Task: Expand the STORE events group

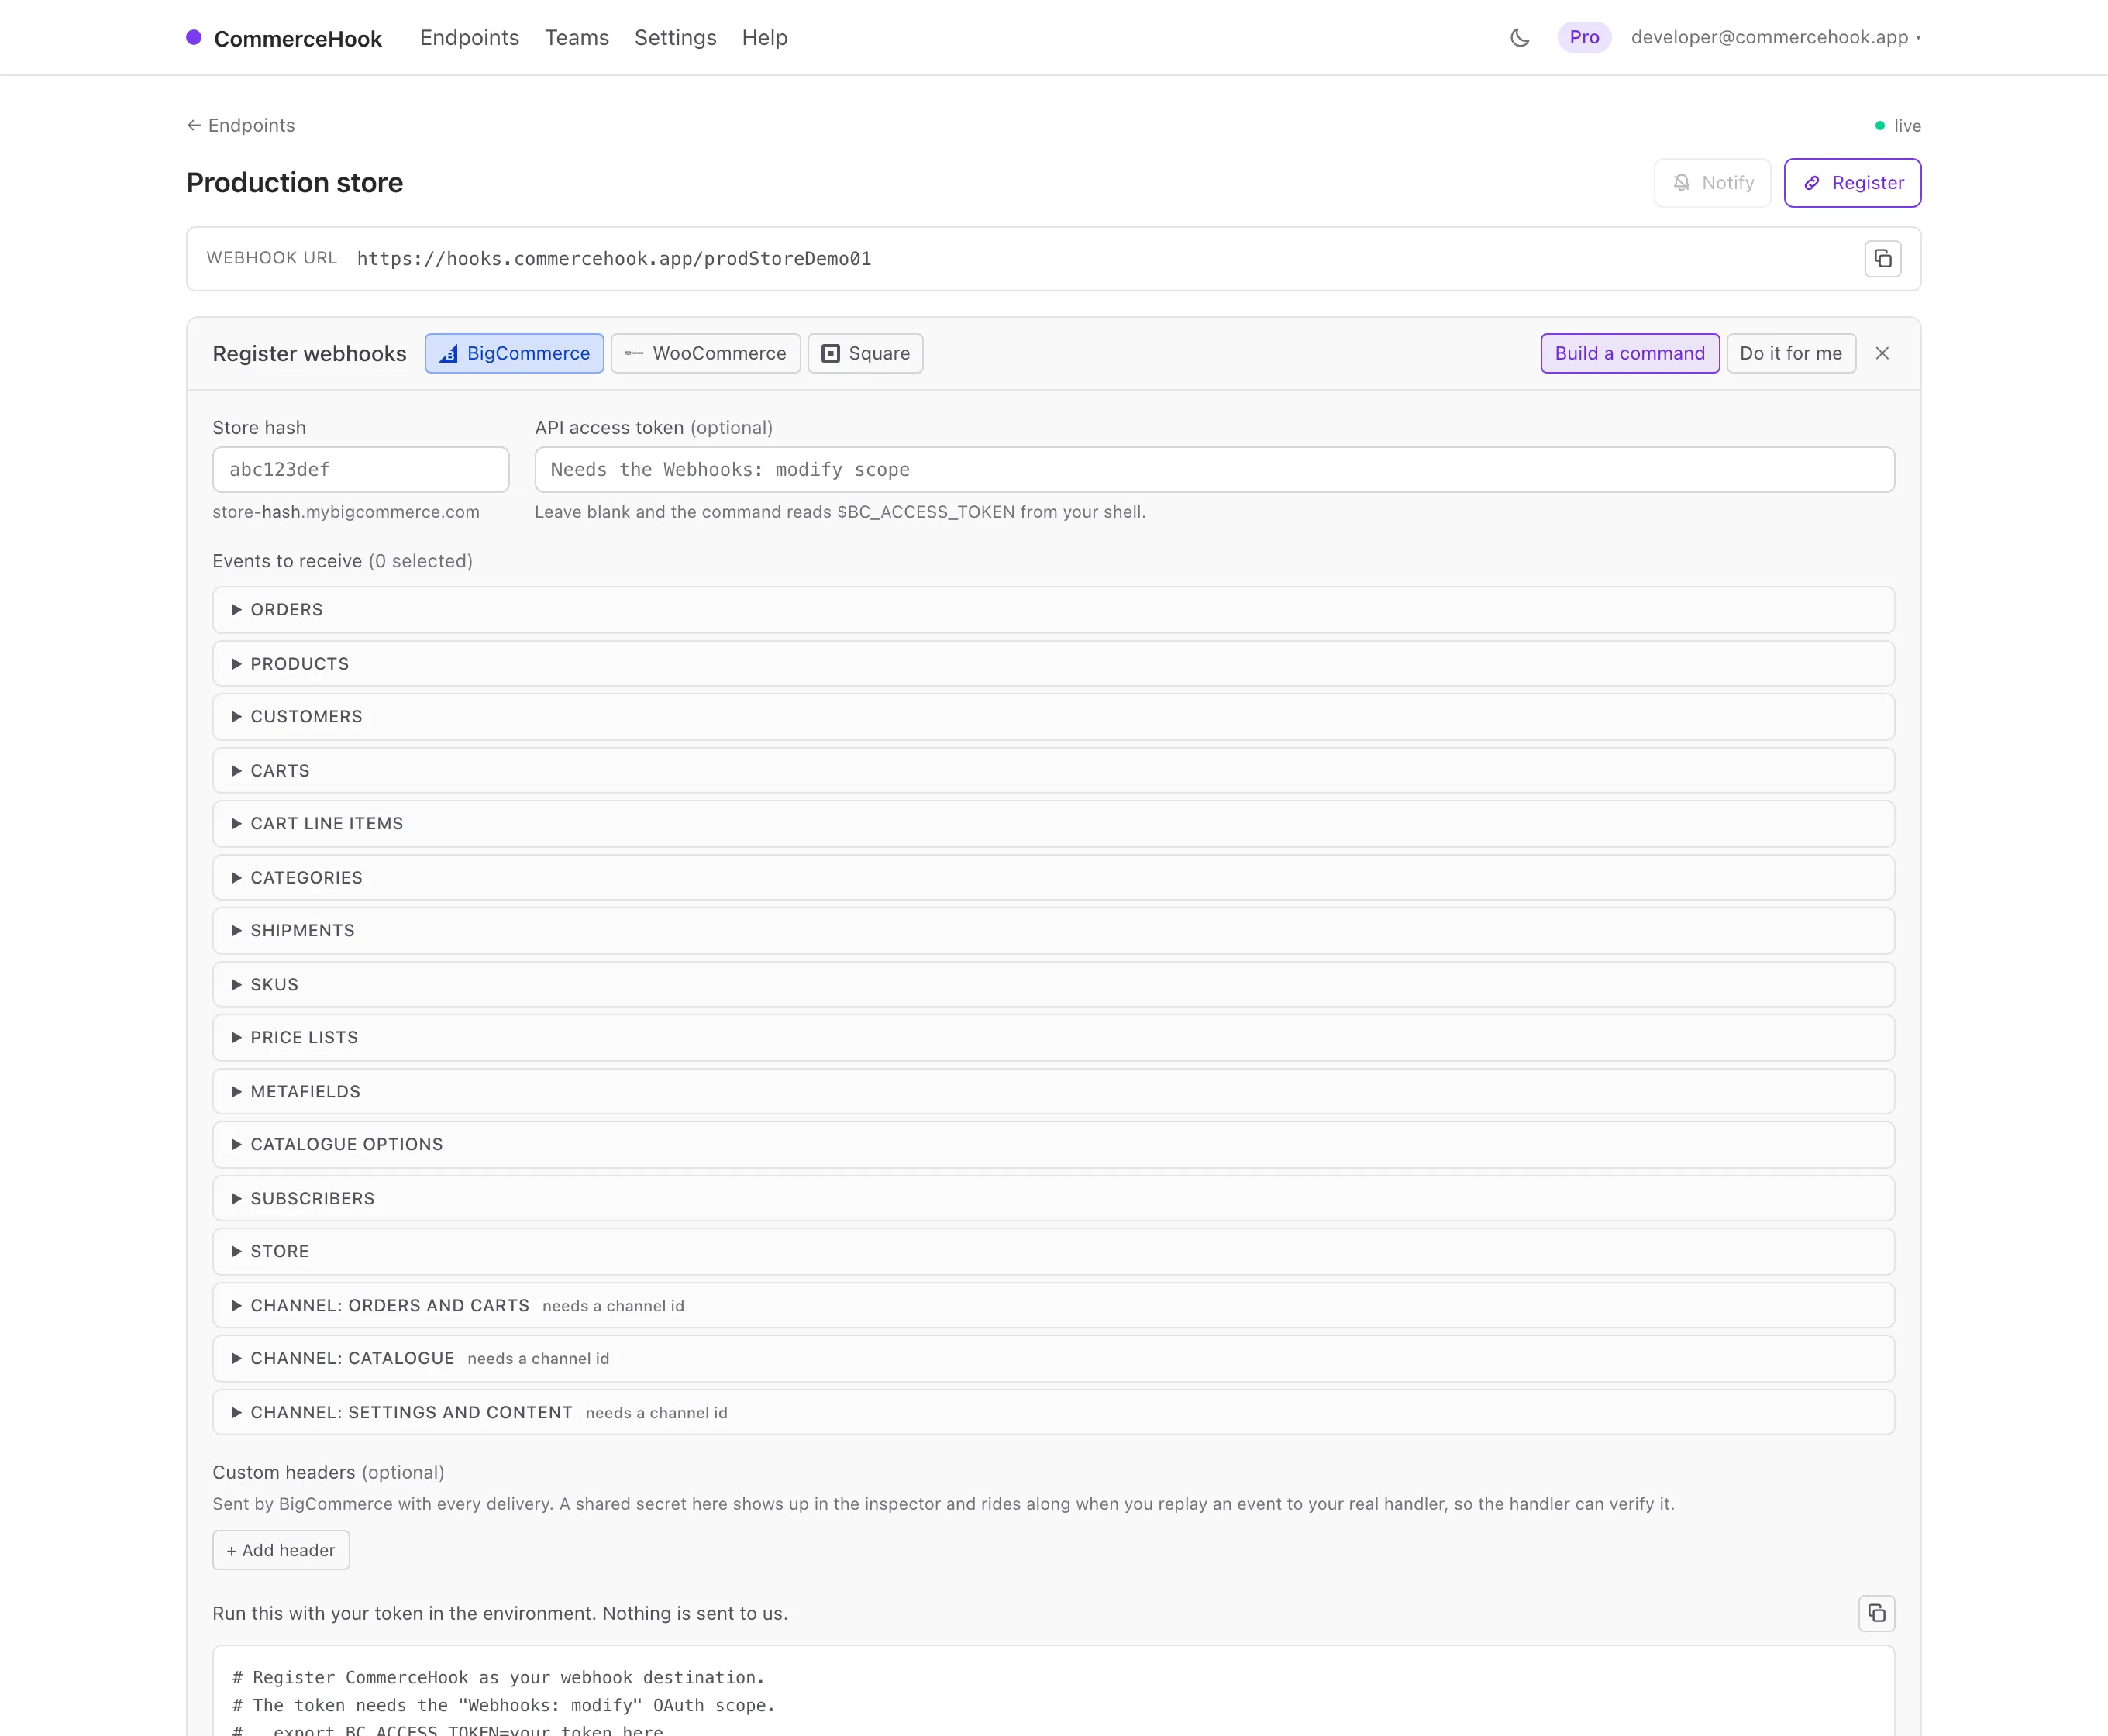Action: click(1053, 1251)
